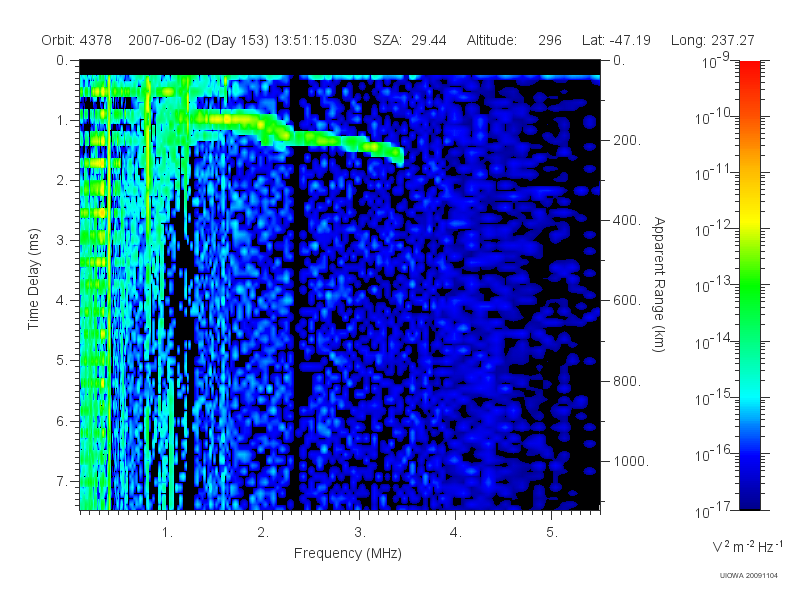Click the apparent range tick '400.'
Image resolution: width=800 pixels, height=600 pixels.
(627, 220)
